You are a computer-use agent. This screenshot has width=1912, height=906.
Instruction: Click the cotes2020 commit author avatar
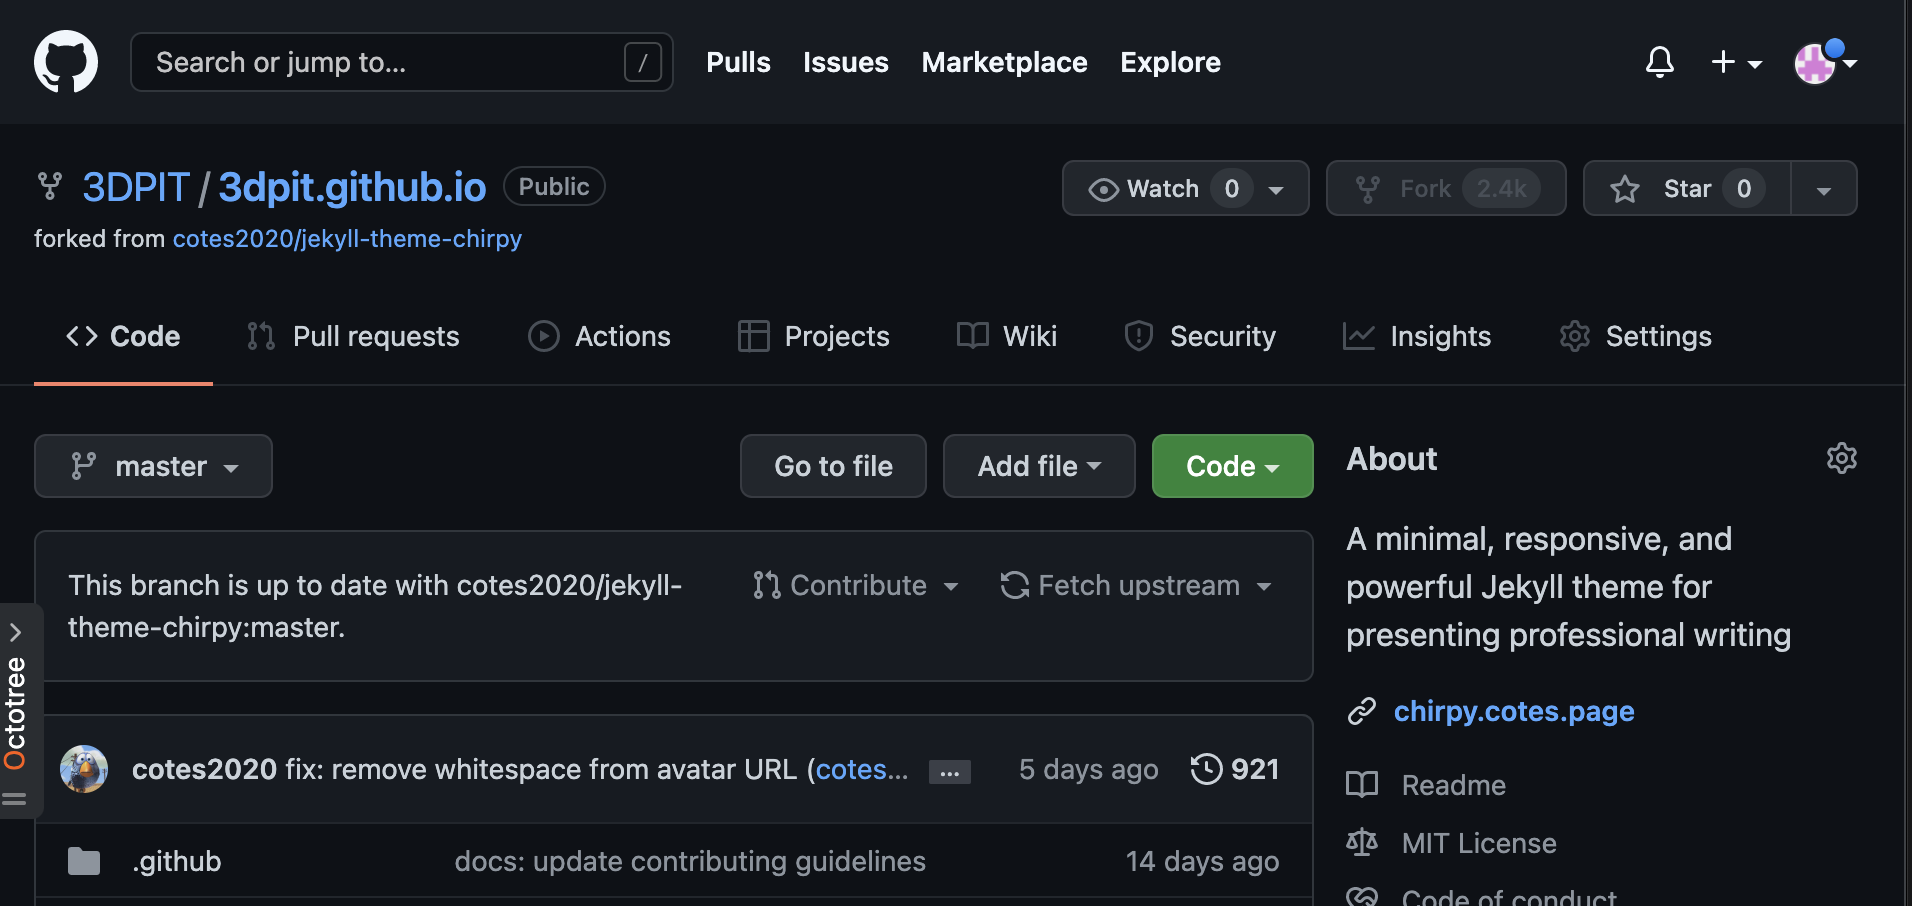[x=84, y=769]
